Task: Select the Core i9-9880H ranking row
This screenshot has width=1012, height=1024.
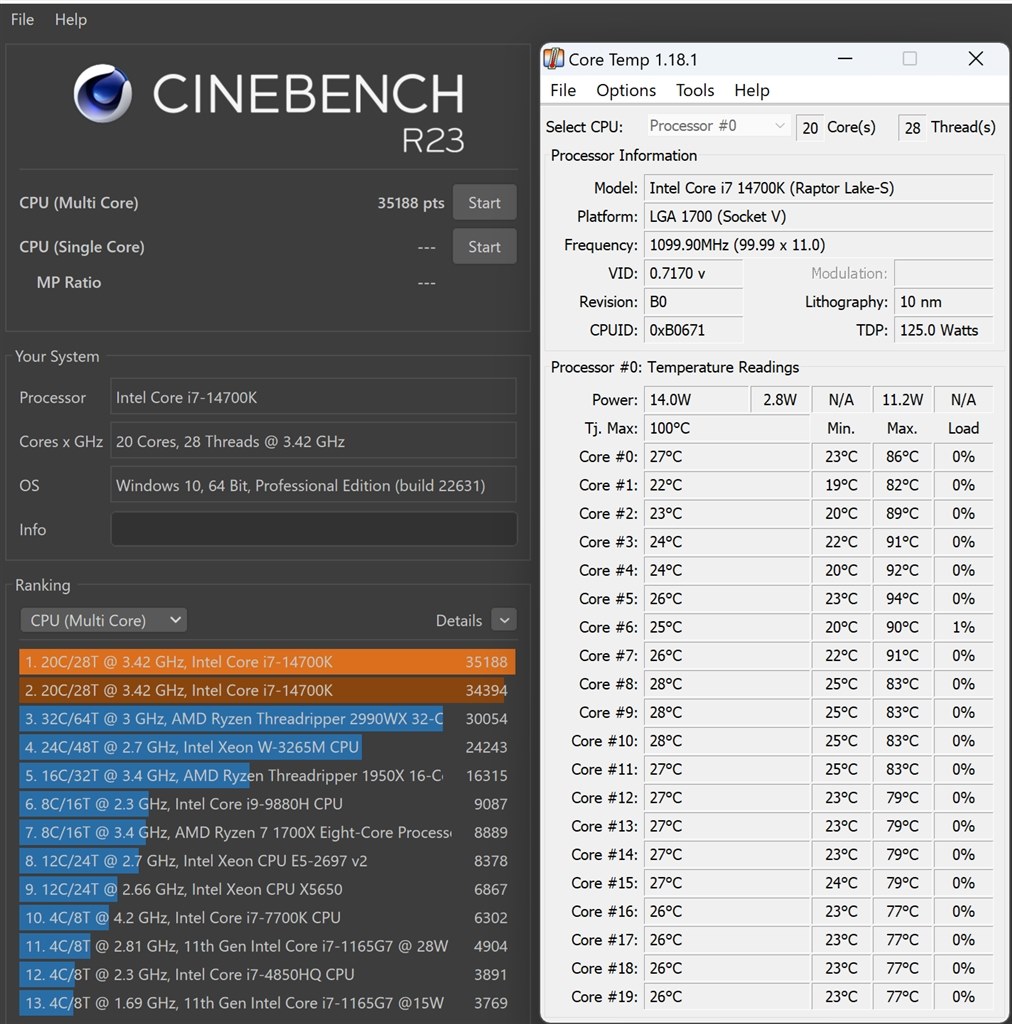Action: pos(267,804)
